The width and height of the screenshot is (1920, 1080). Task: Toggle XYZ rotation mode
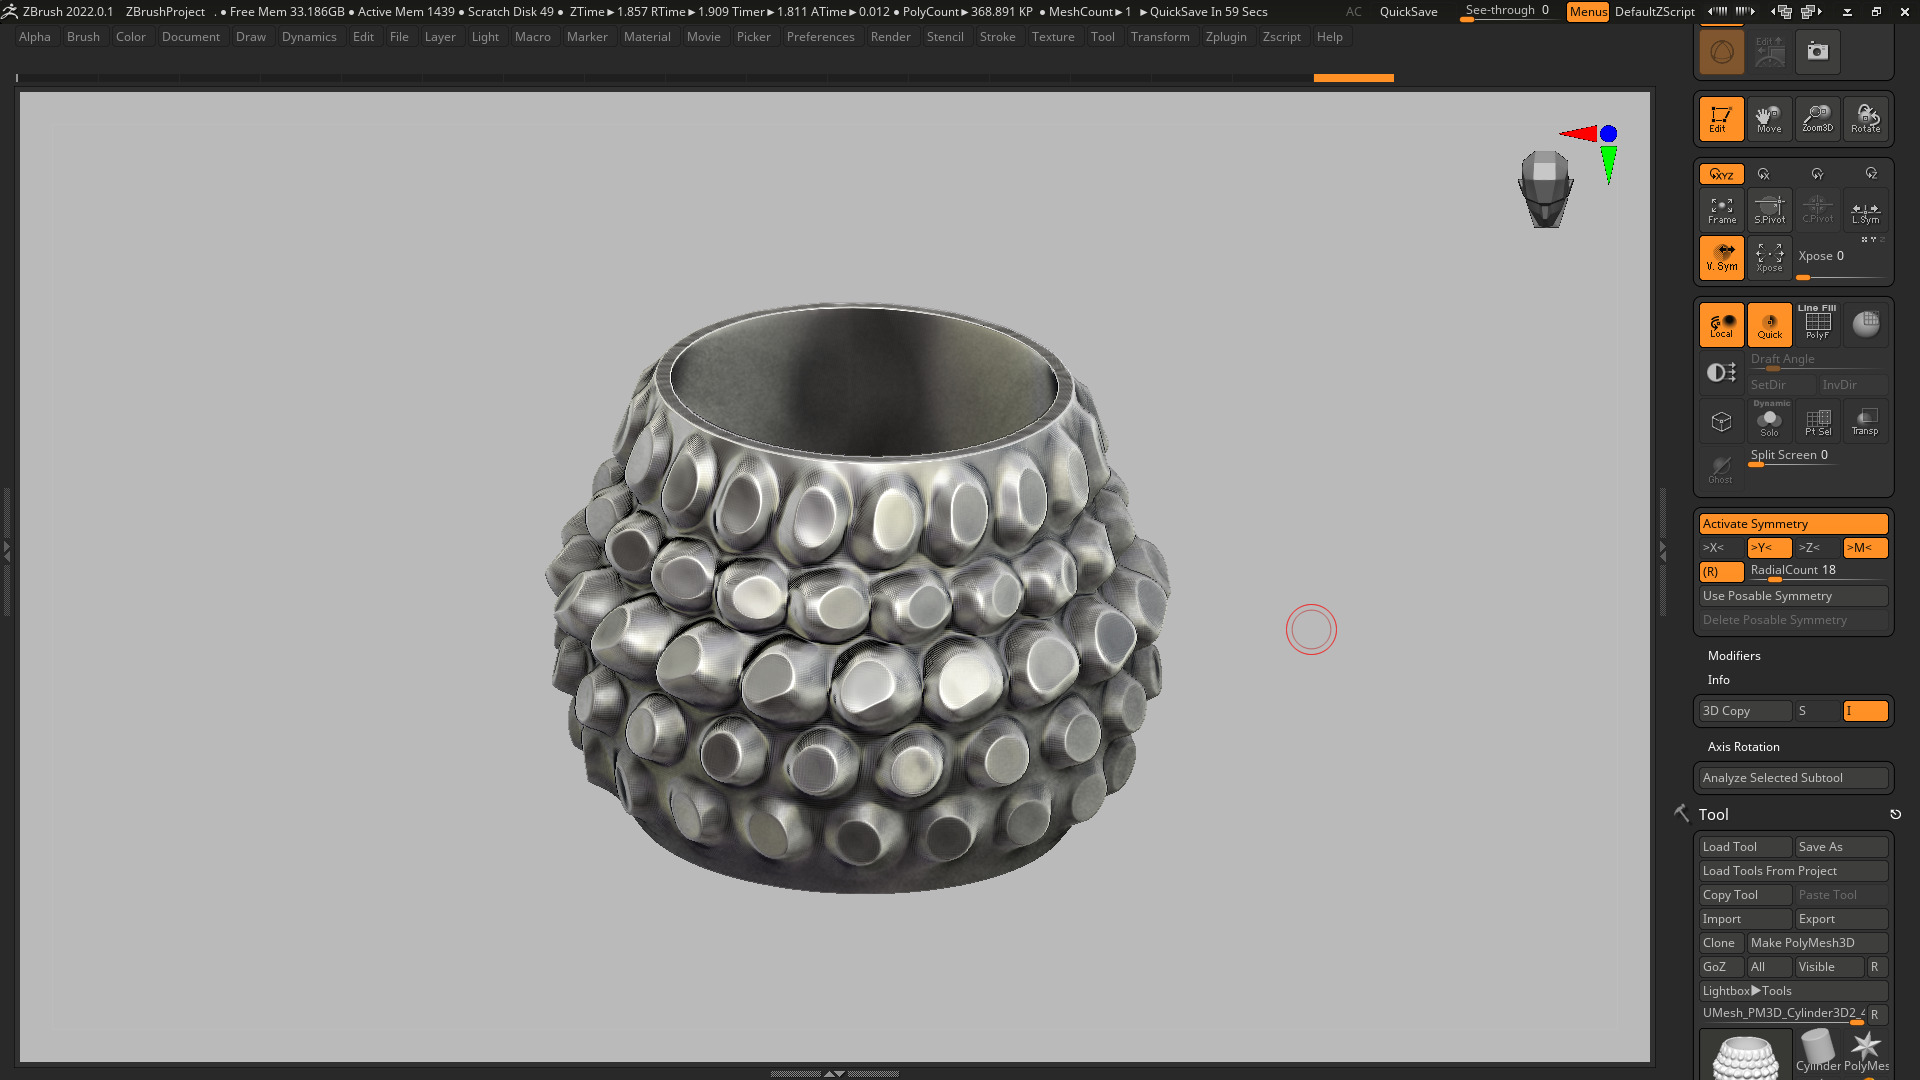[1721, 174]
